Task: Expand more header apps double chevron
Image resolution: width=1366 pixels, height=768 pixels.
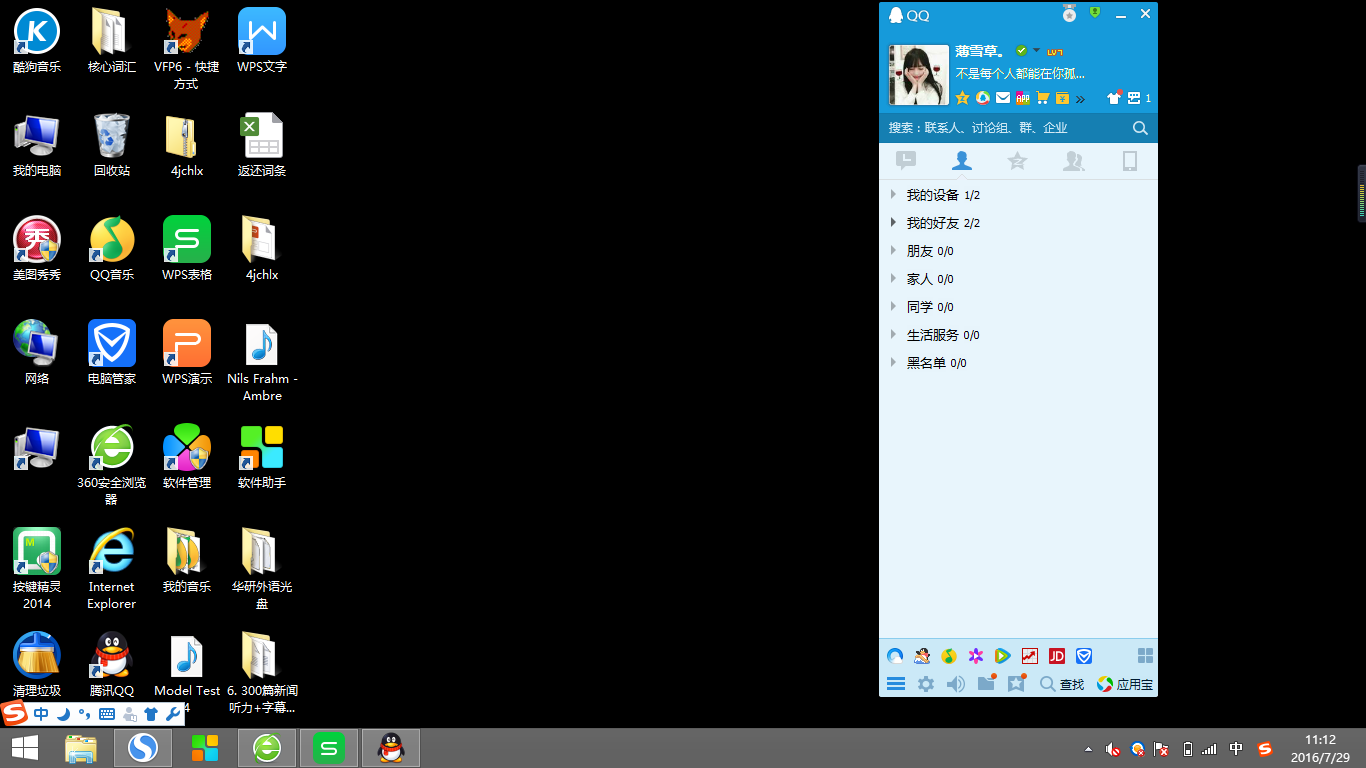Action: tap(1080, 99)
